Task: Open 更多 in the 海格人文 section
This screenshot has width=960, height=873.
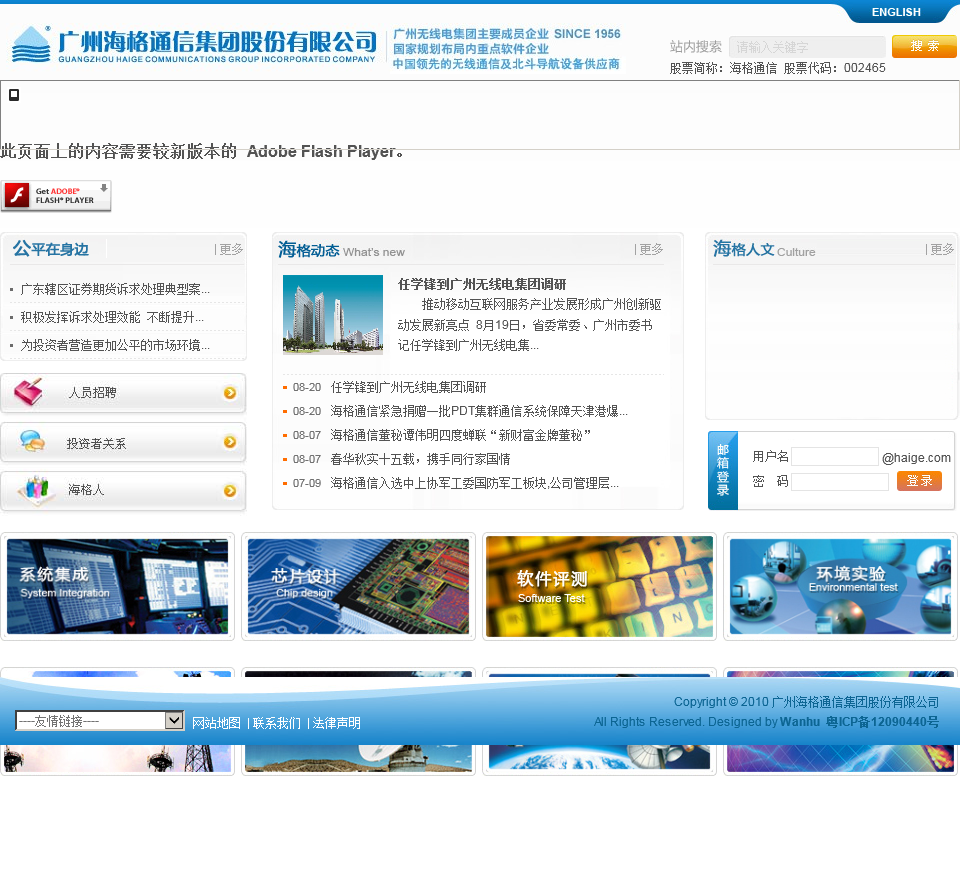Action: pos(940,249)
